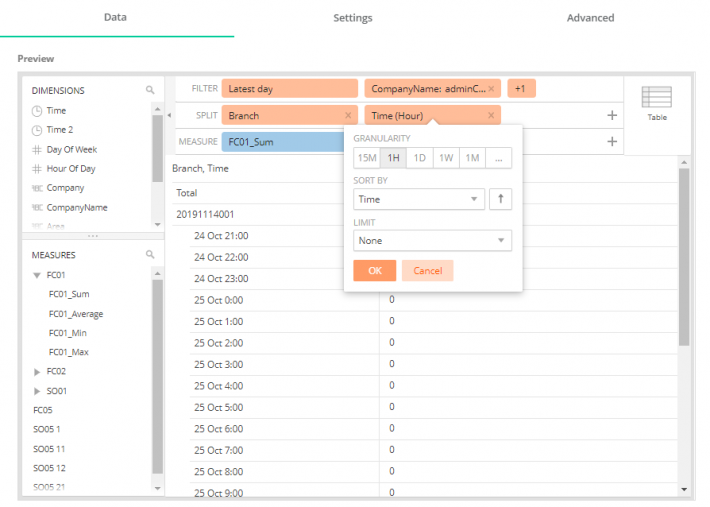Switch to the Advanced tab
The image size is (710, 507).
(590, 18)
